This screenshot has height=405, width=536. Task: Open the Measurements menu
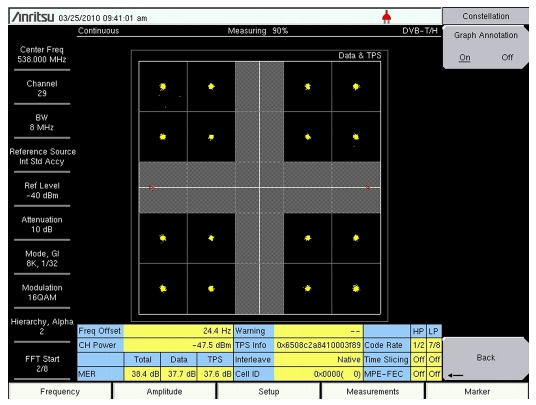[373, 391]
